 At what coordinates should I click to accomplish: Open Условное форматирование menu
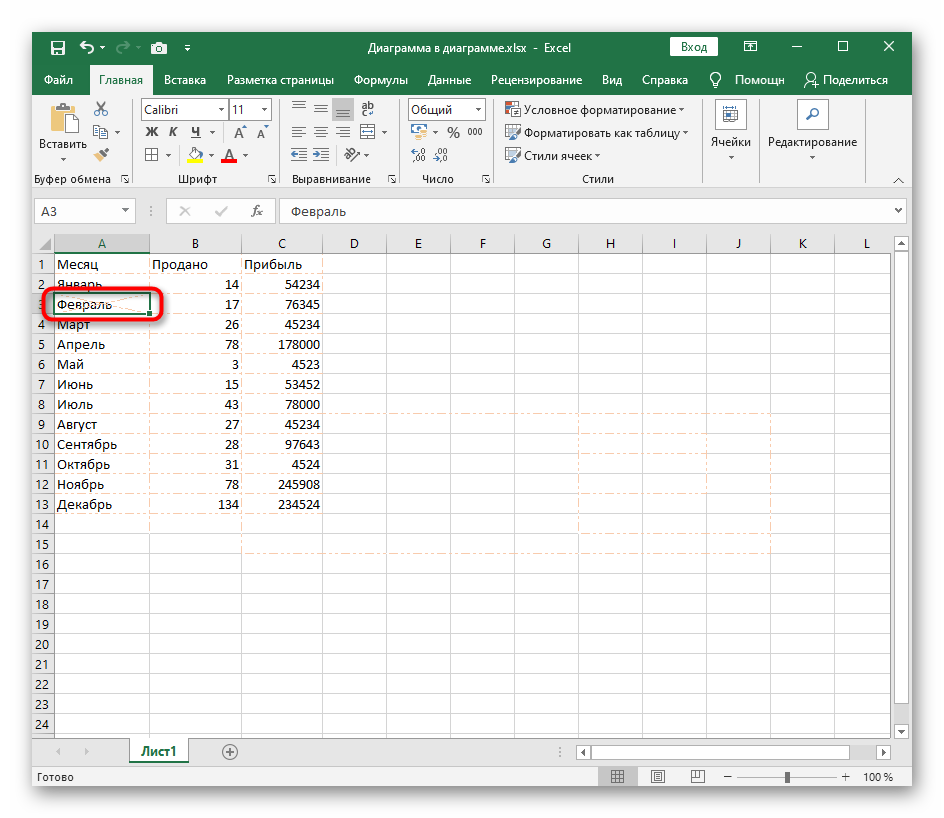pyautogui.click(x=596, y=110)
